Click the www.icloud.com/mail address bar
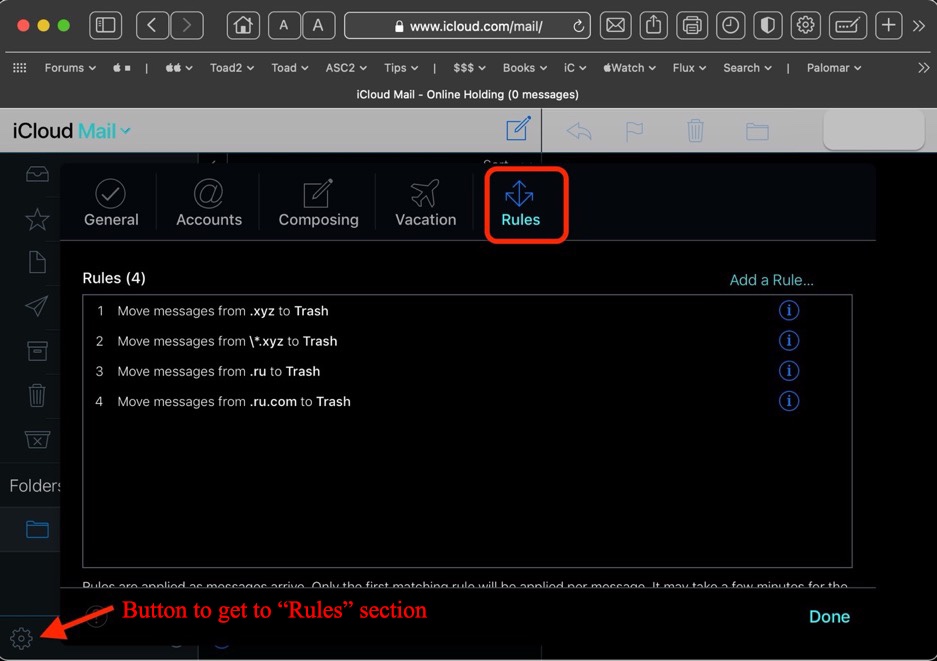The height and width of the screenshot is (661, 937). 467,26
